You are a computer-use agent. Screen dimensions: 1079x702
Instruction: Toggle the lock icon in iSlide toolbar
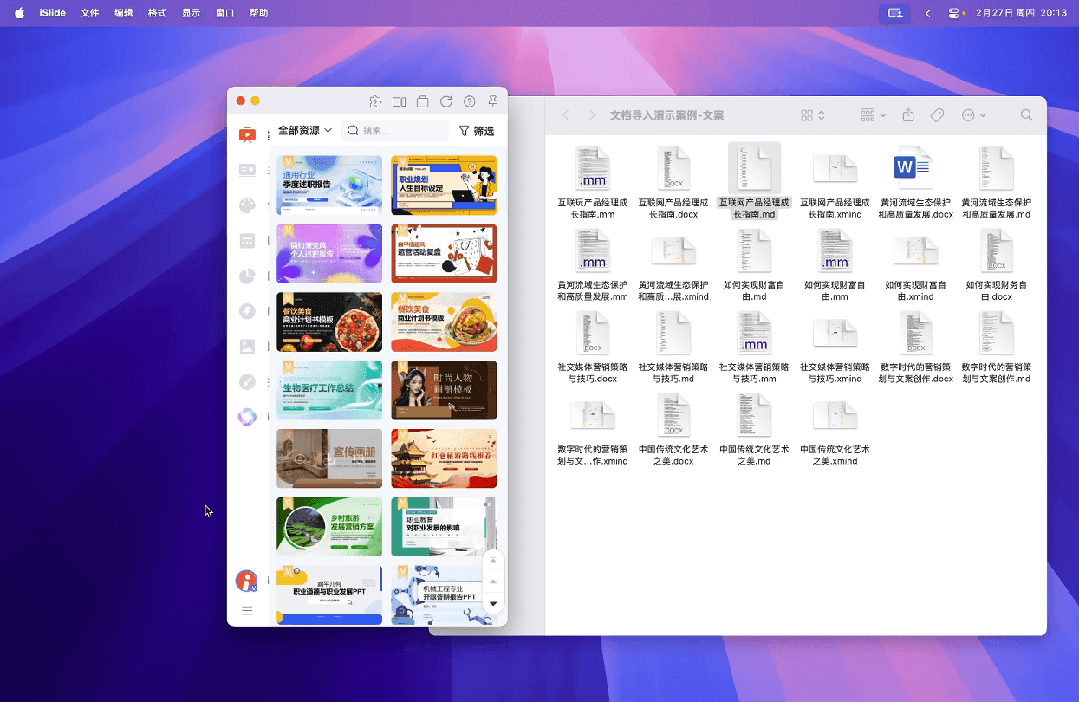tap(422, 101)
